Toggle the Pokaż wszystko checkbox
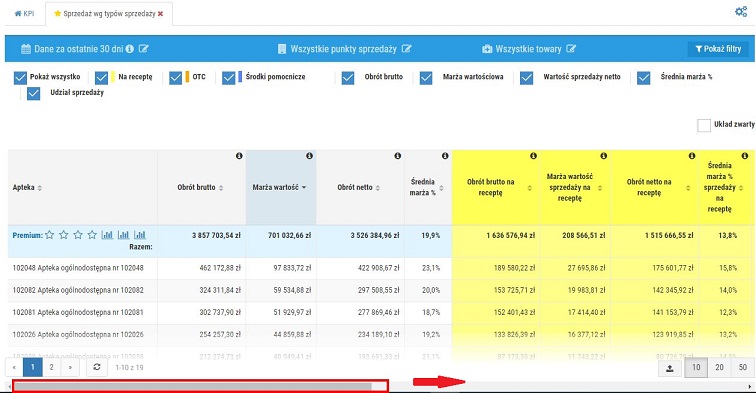 (20, 78)
